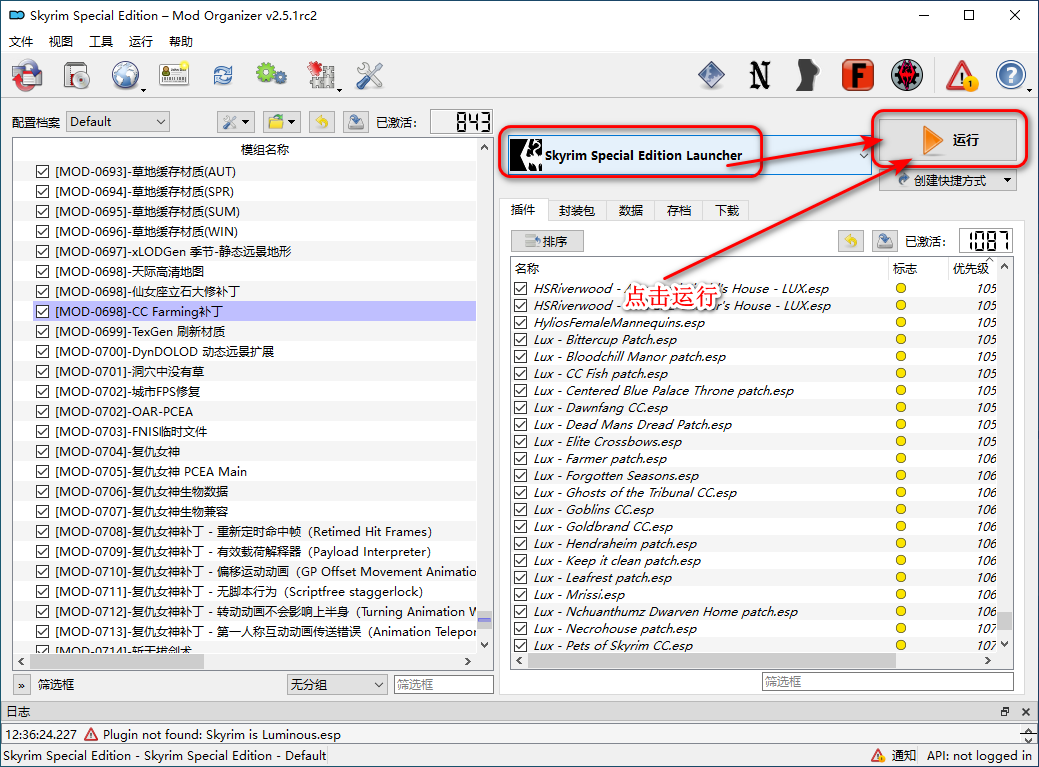1039x767 pixels.
Task: Open Settings wrench and screwdriver icon
Action: 369,75
